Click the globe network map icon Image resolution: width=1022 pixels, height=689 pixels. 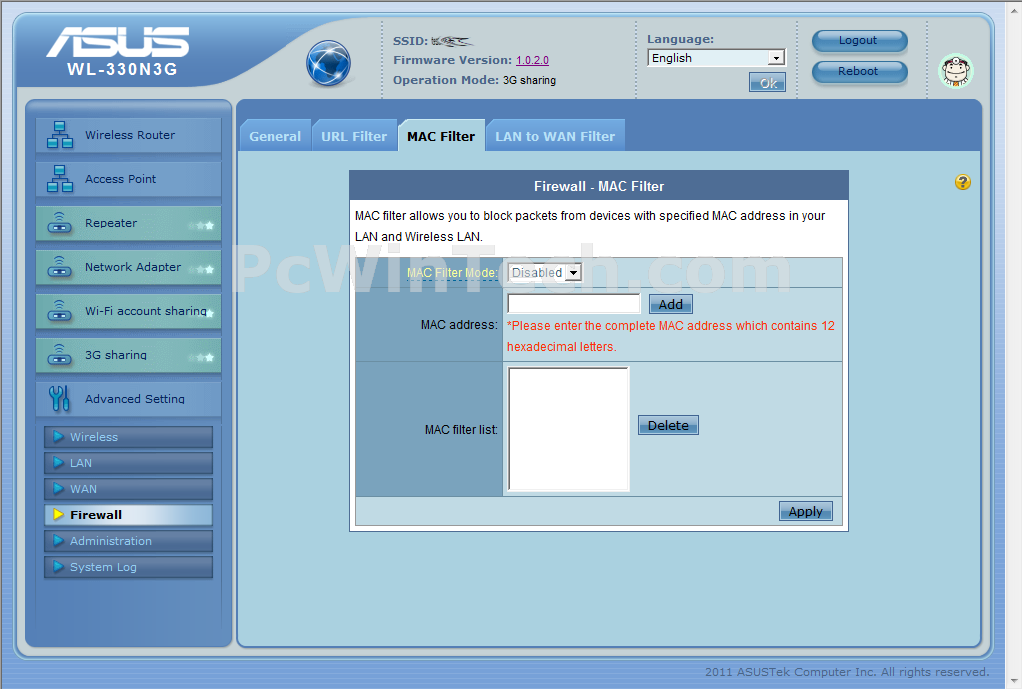coord(328,63)
